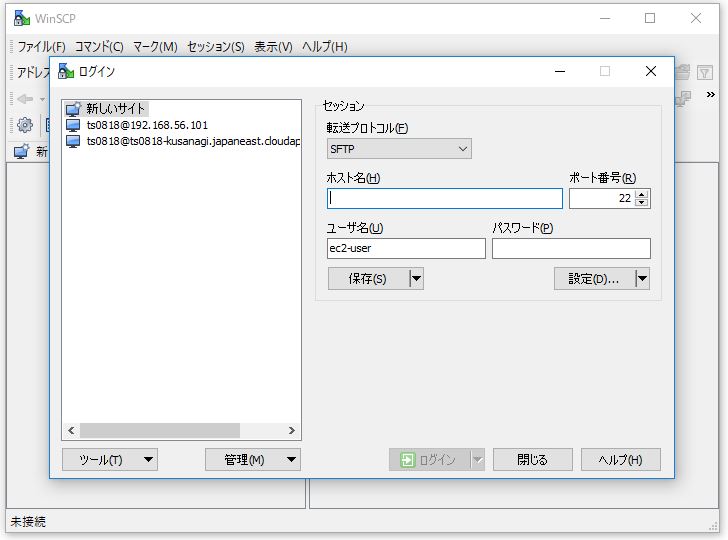728x540 pixels.
Task: Click the new session monitor icon in main window
Action: point(21,151)
